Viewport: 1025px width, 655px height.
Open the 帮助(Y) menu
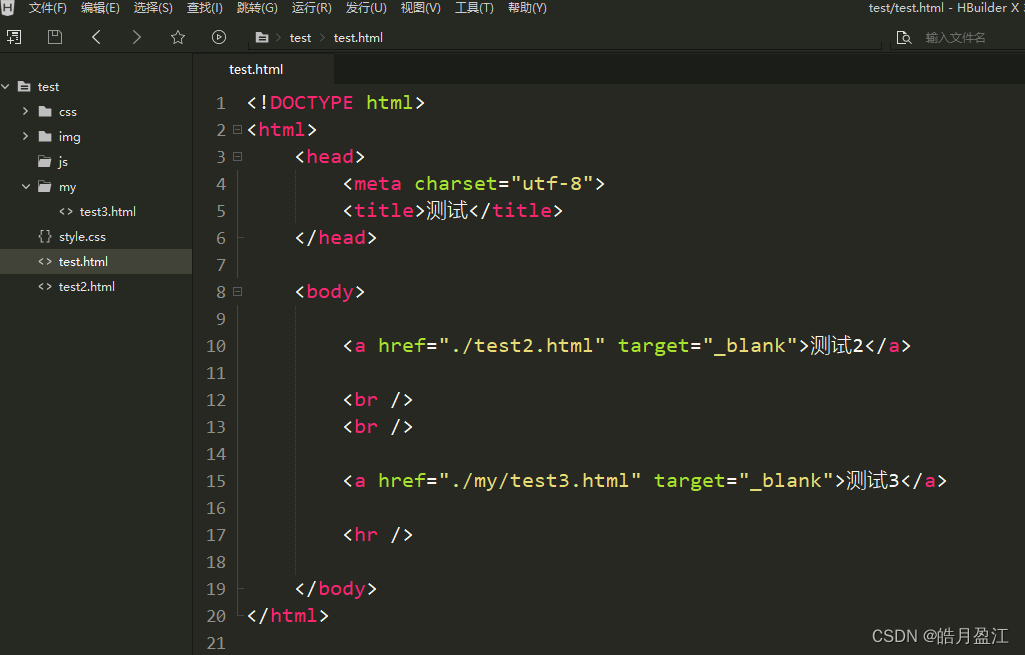[x=527, y=8]
